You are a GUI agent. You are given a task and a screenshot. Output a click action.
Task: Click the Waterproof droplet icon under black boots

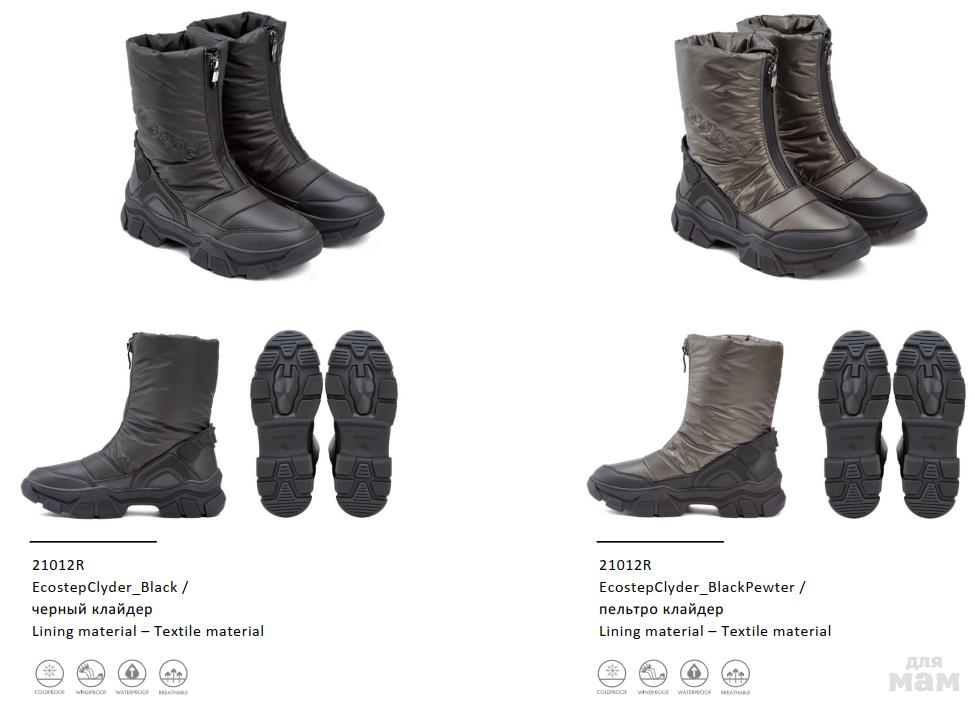[132, 673]
